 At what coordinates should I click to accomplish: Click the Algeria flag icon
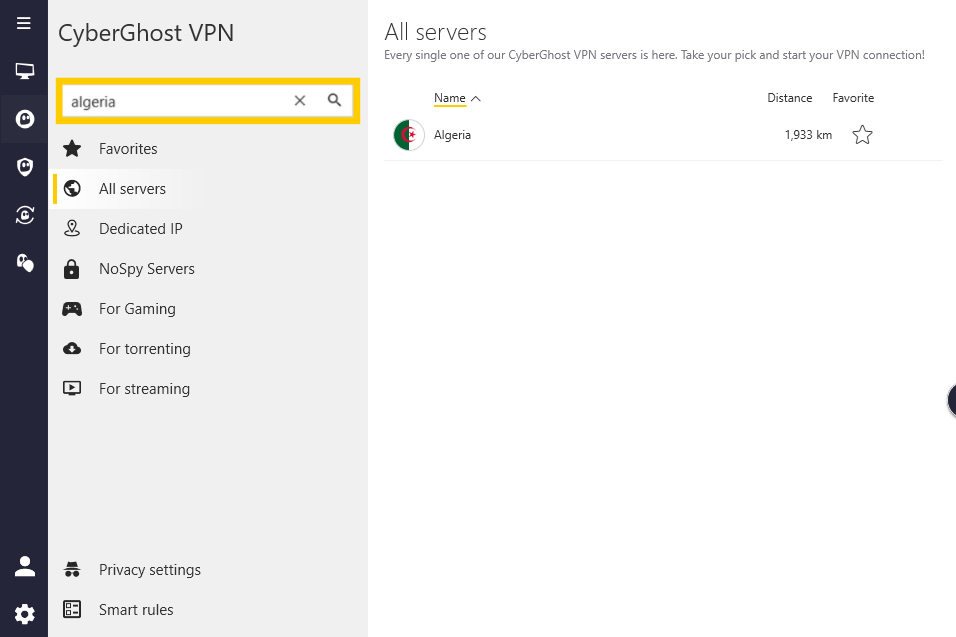(x=409, y=135)
